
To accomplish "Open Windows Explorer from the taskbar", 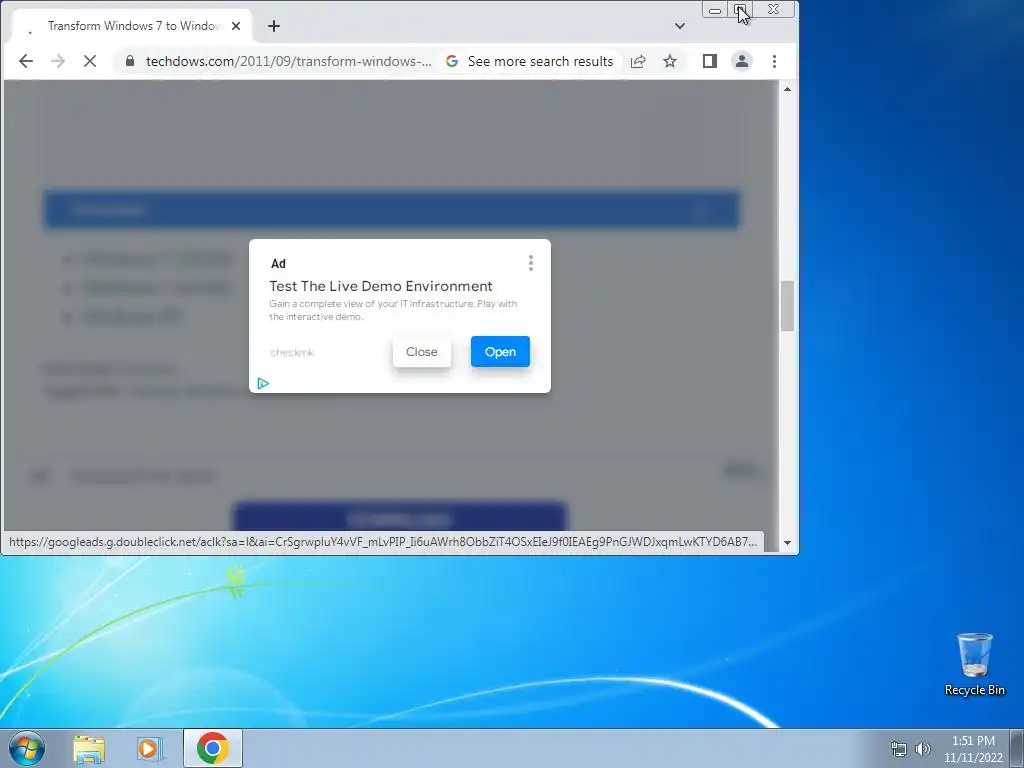I will 89,749.
